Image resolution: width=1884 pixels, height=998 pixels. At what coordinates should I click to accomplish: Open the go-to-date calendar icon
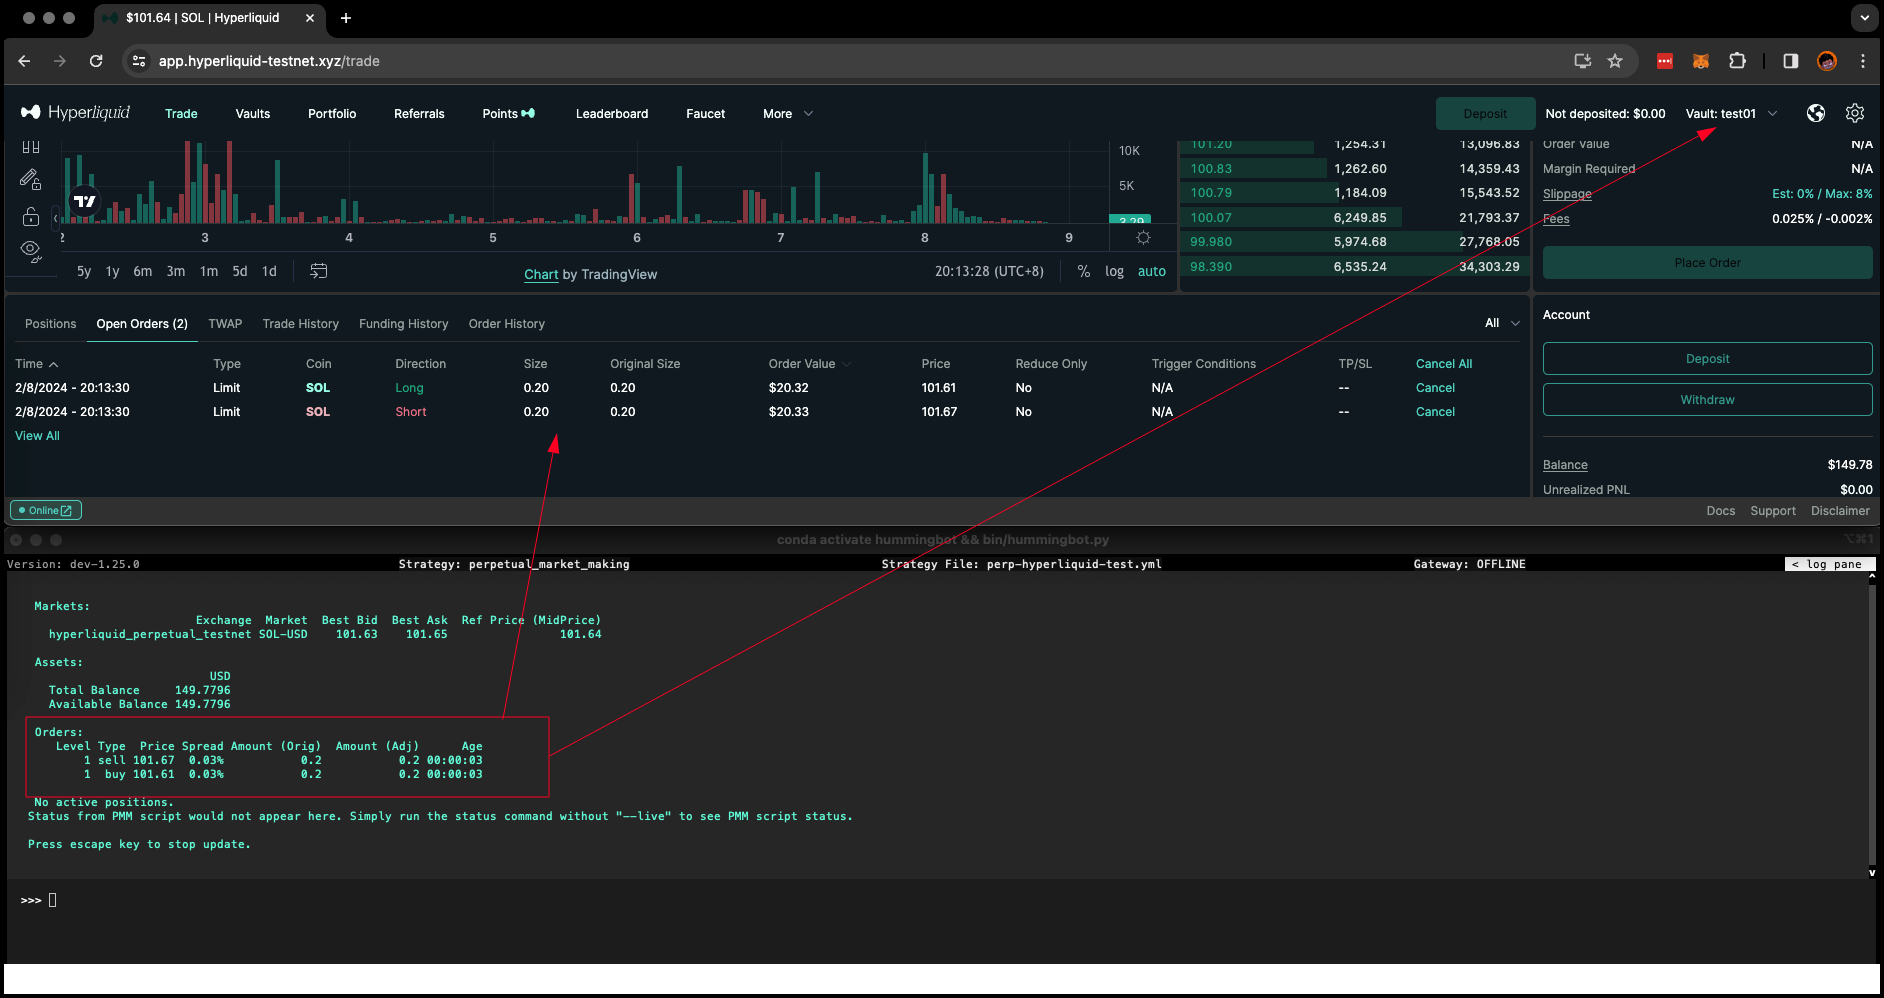(x=319, y=271)
